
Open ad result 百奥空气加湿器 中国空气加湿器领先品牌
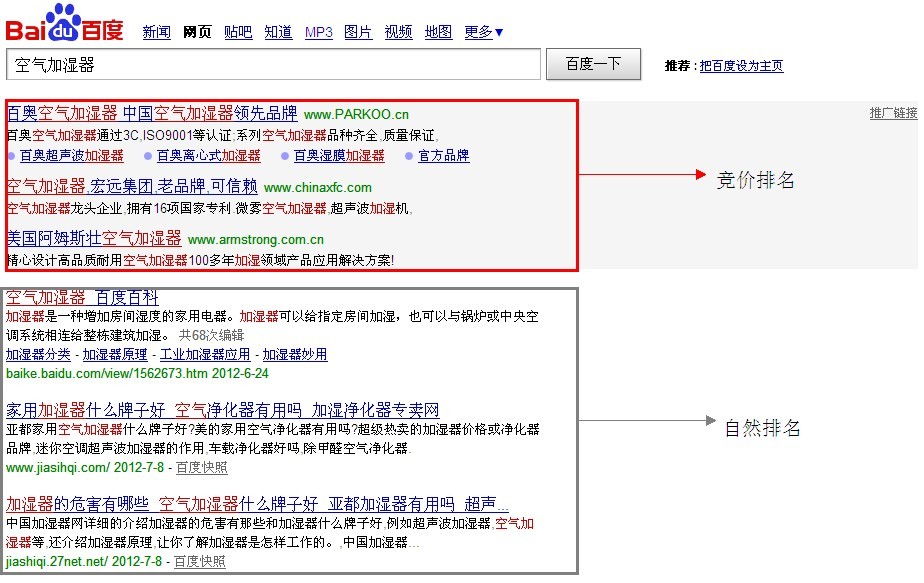(152, 113)
